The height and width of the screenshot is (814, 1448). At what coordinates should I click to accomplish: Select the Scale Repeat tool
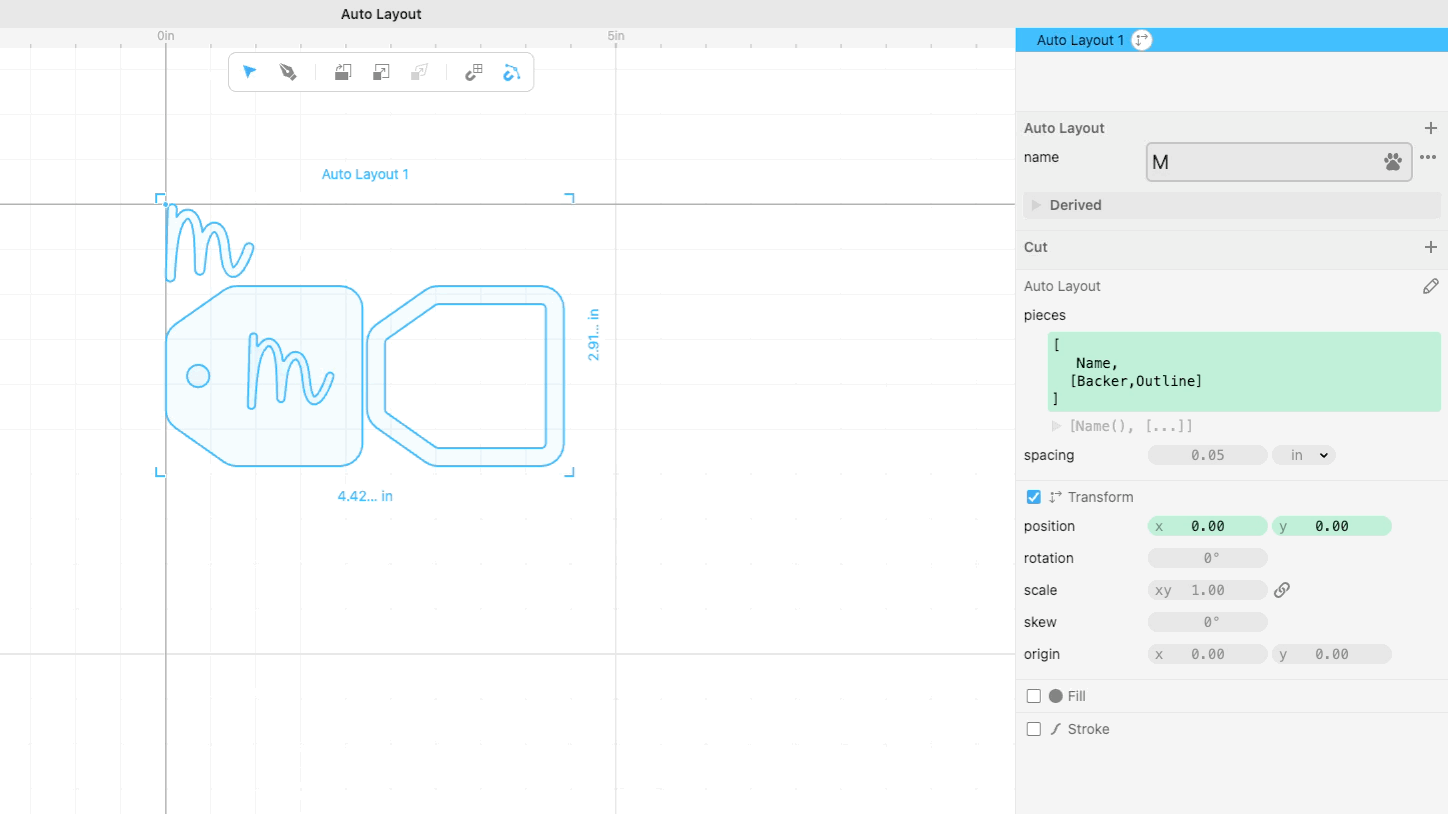[x=381, y=71]
